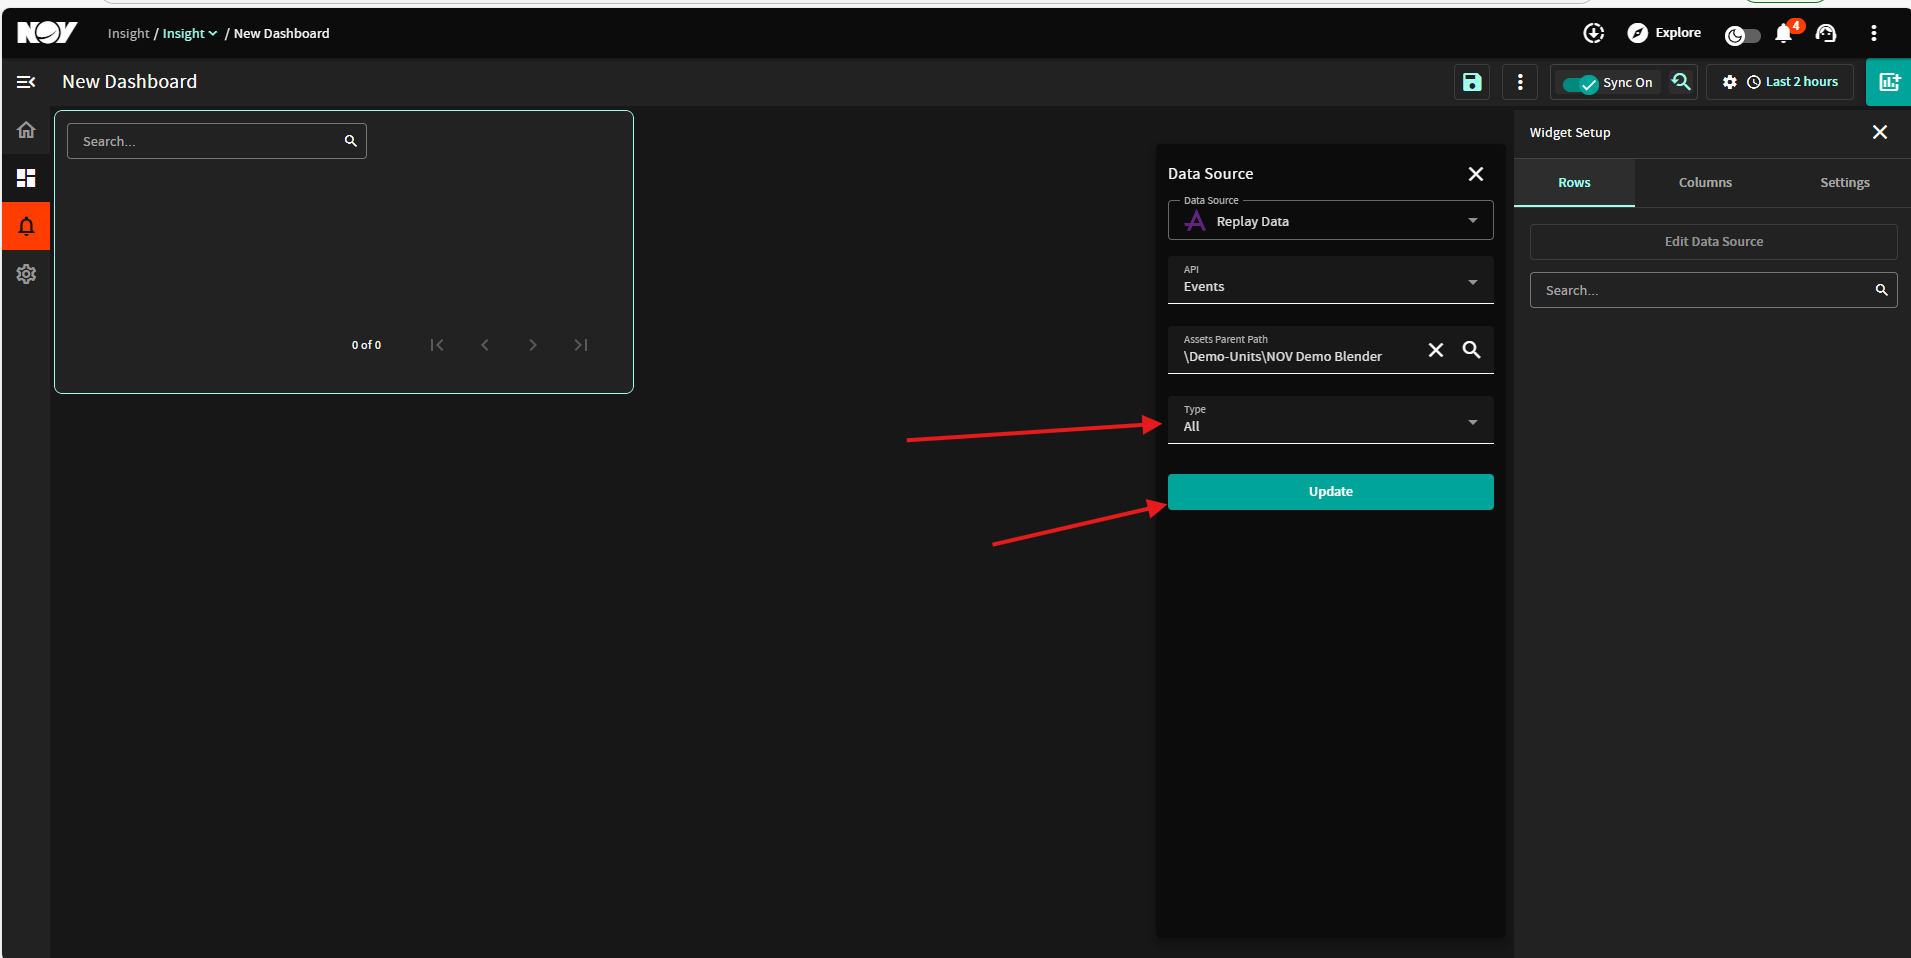Toggle dark mode switch
The width and height of the screenshot is (1911, 958).
[x=1743, y=36]
